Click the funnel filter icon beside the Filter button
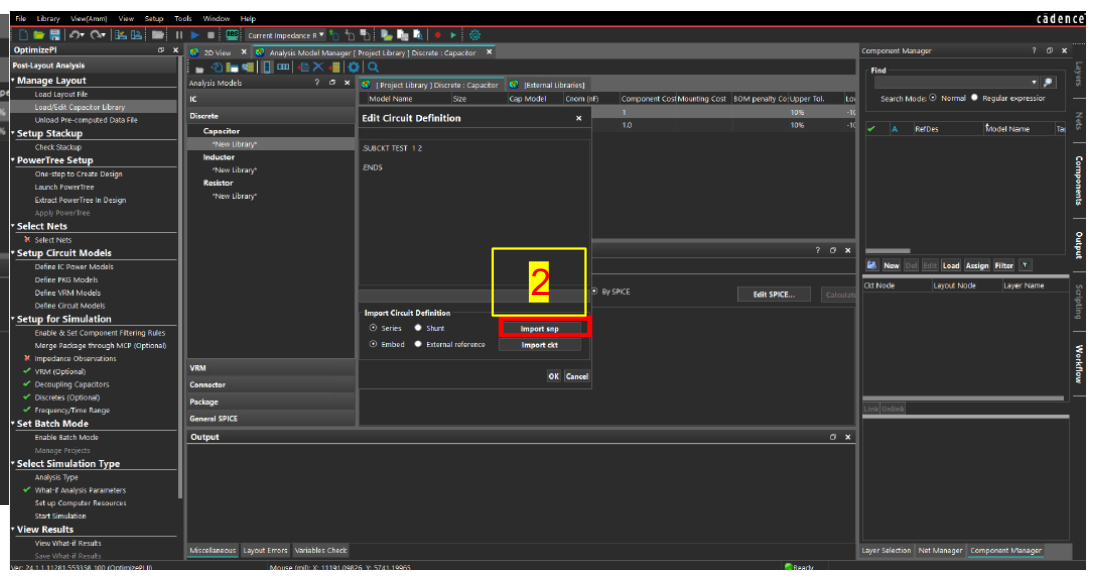1099x579 pixels. point(1025,265)
